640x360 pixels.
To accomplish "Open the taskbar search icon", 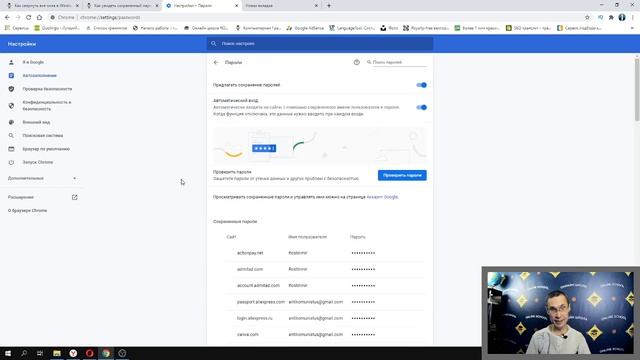I will [x=24, y=353].
